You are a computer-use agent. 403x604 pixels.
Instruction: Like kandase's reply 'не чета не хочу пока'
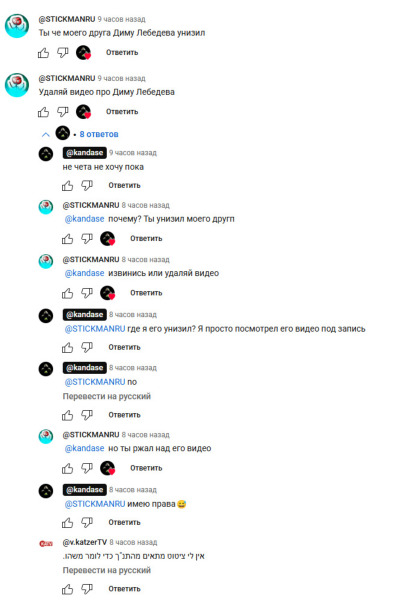(x=67, y=186)
